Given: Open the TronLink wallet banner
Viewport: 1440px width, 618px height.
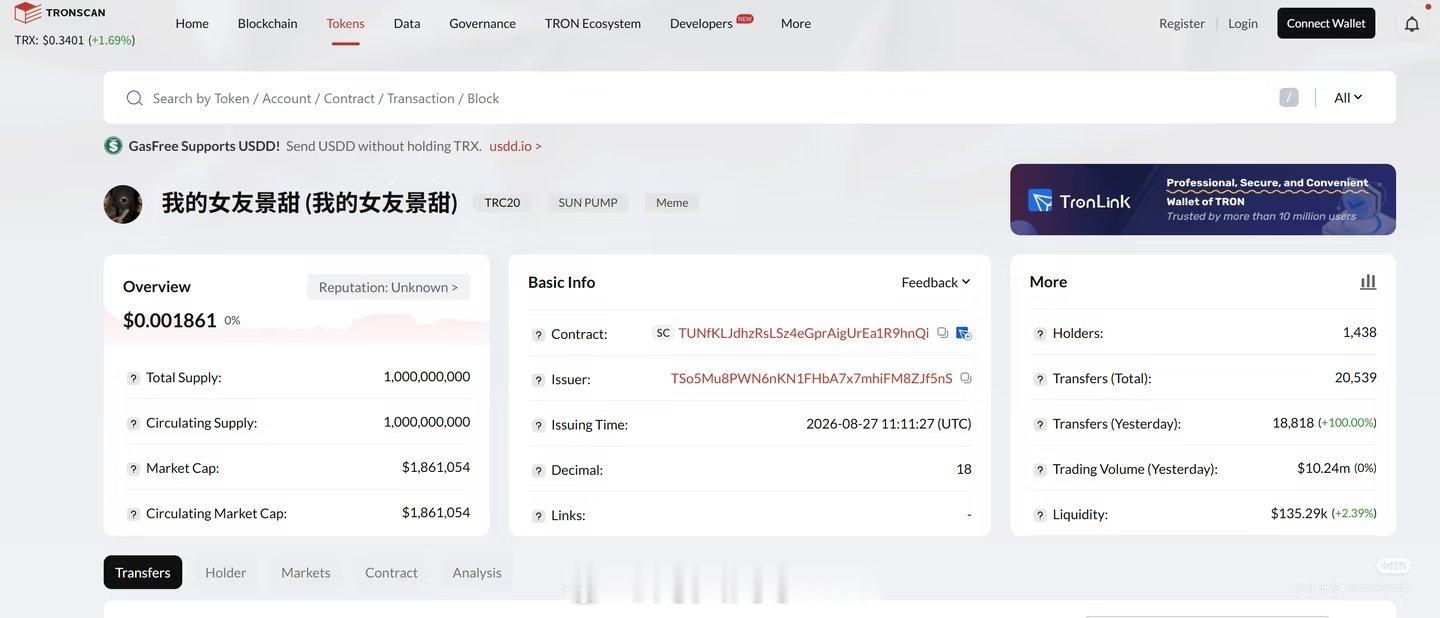Looking at the screenshot, I should (x=1203, y=200).
